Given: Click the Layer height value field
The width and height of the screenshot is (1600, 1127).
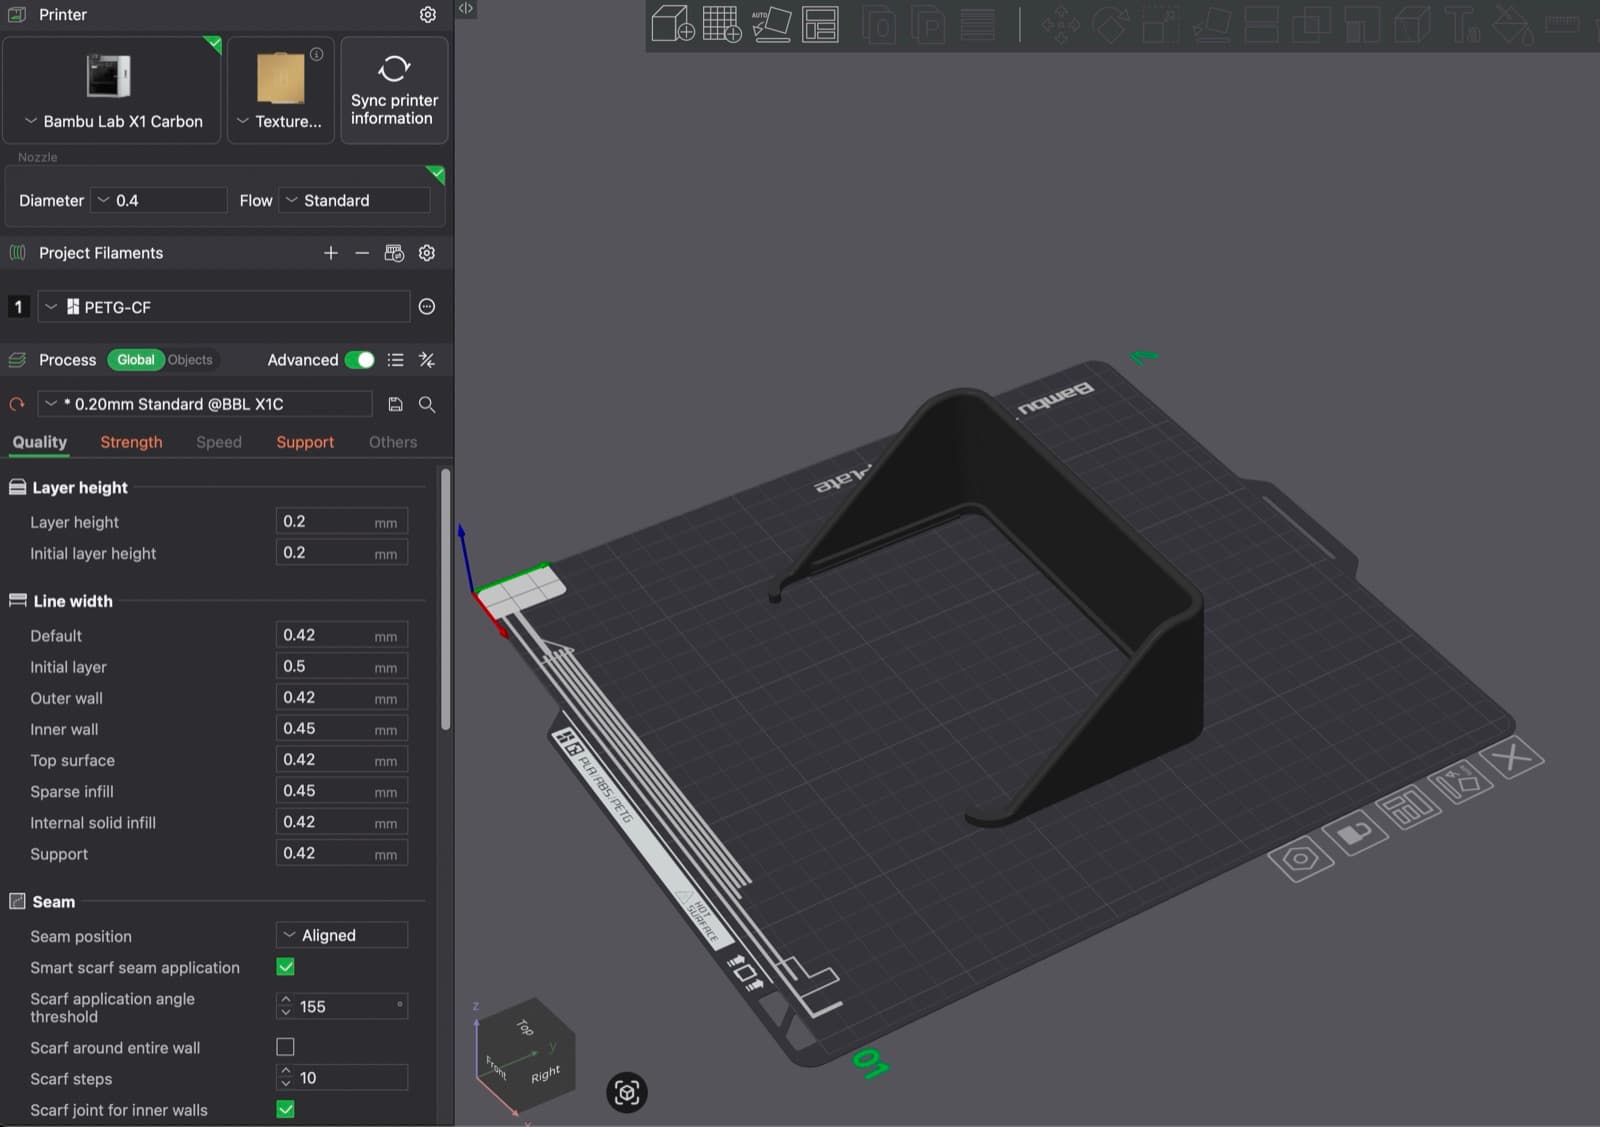Looking at the screenshot, I should click(x=342, y=522).
